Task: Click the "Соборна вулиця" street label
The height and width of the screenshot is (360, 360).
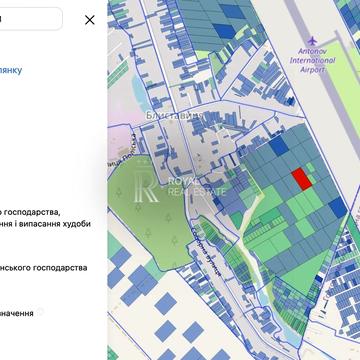Action: click(x=206, y=252)
